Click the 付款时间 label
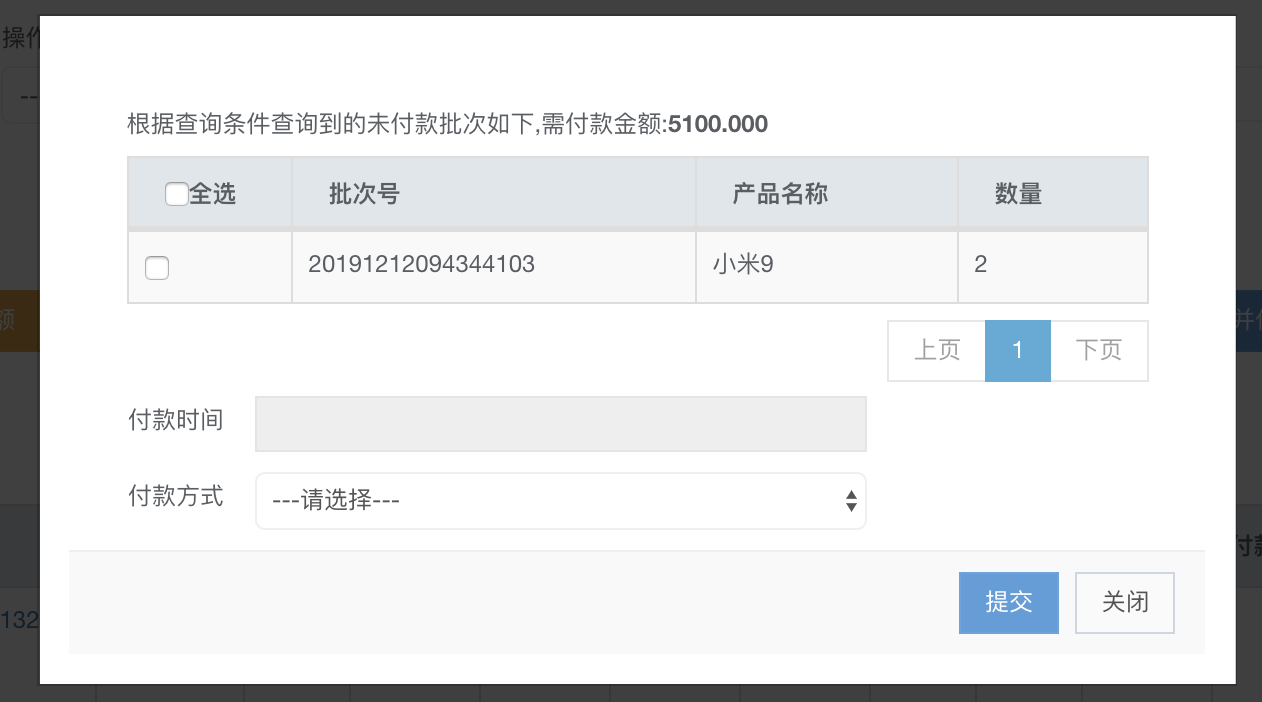 175,420
